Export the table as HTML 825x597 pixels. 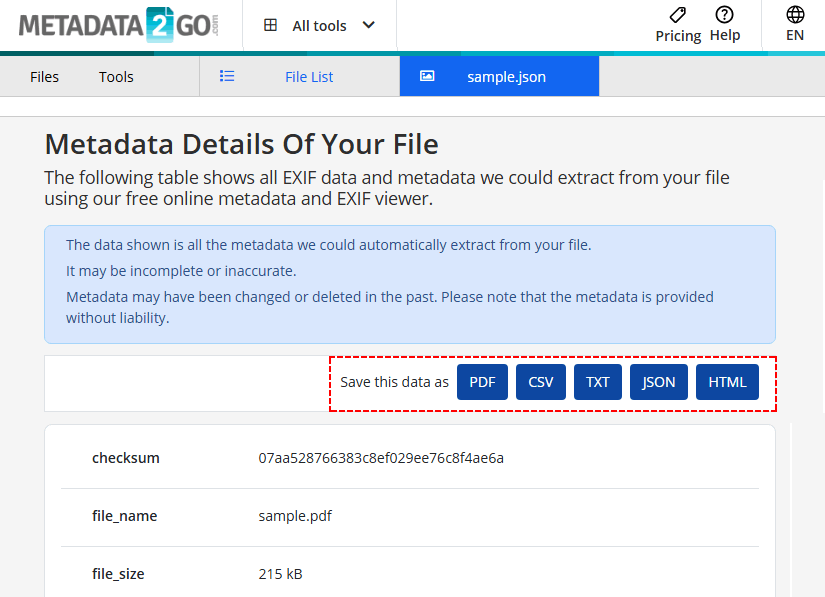(727, 381)
